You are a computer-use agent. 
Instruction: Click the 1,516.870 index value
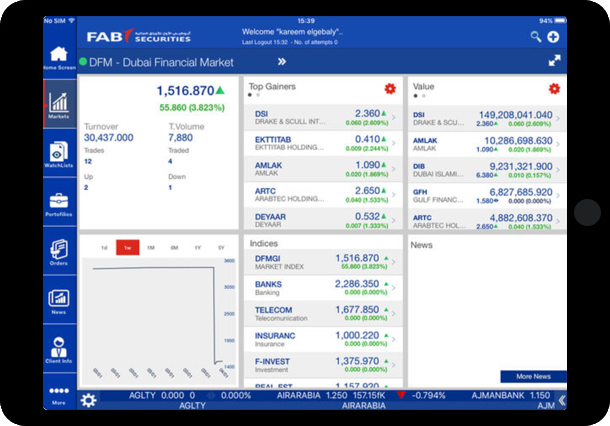point(185,91)
